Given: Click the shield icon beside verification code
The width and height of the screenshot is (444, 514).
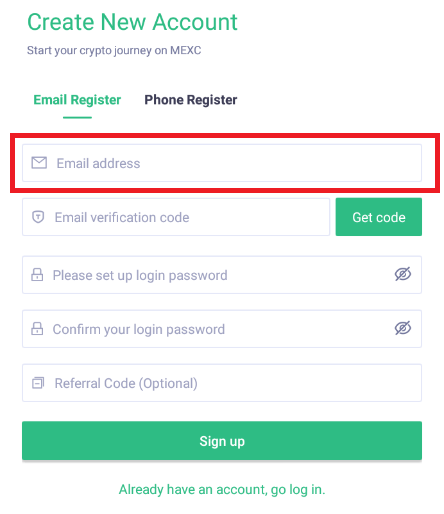Looking at the screenshot, I should (x=38, y=217).
